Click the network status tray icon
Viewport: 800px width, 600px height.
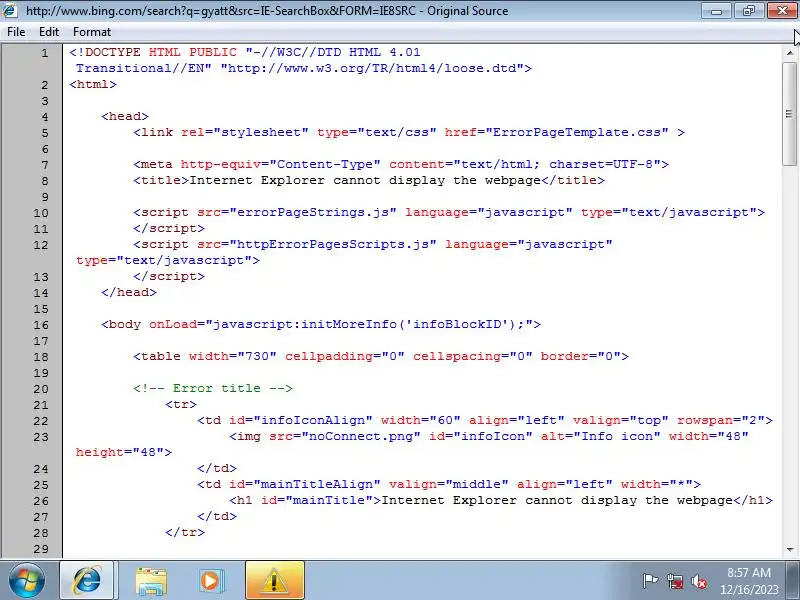[x=674, y=581]
